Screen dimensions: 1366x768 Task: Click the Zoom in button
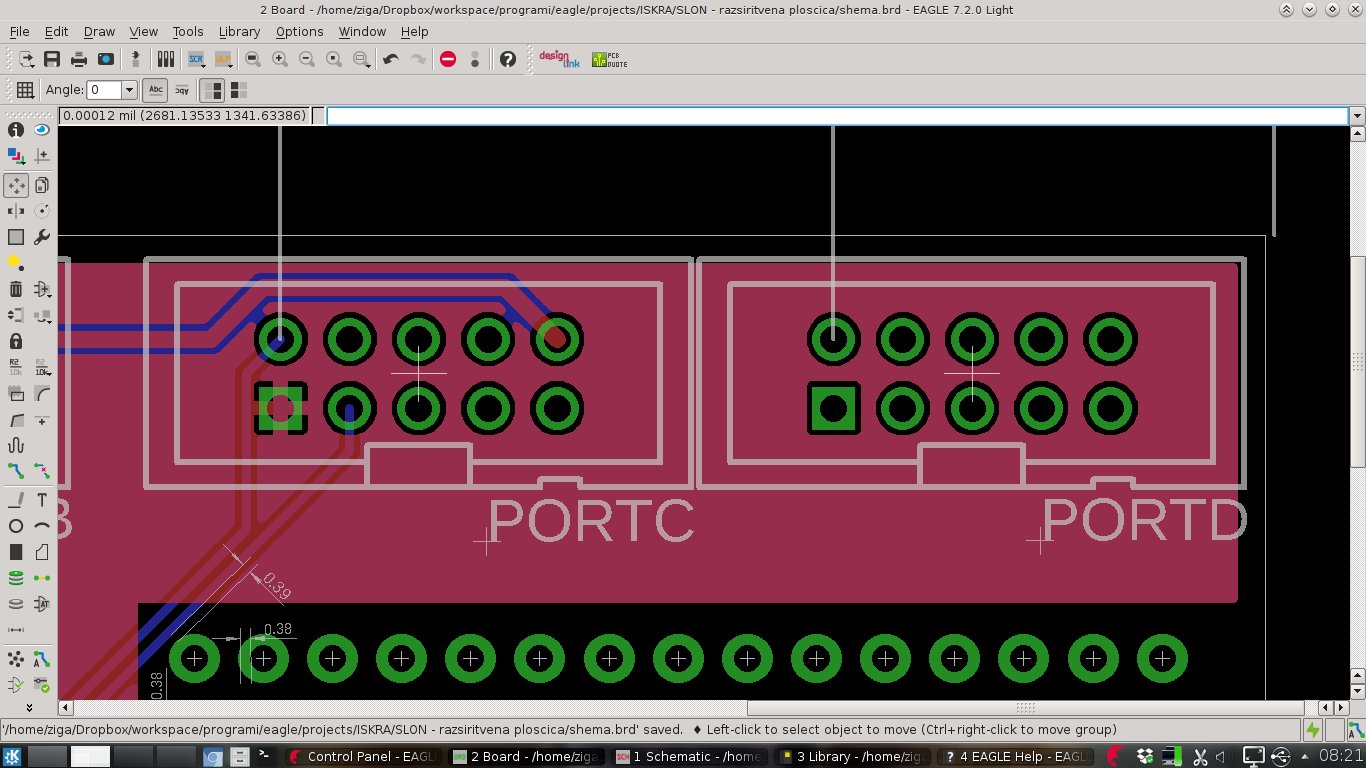280,60
